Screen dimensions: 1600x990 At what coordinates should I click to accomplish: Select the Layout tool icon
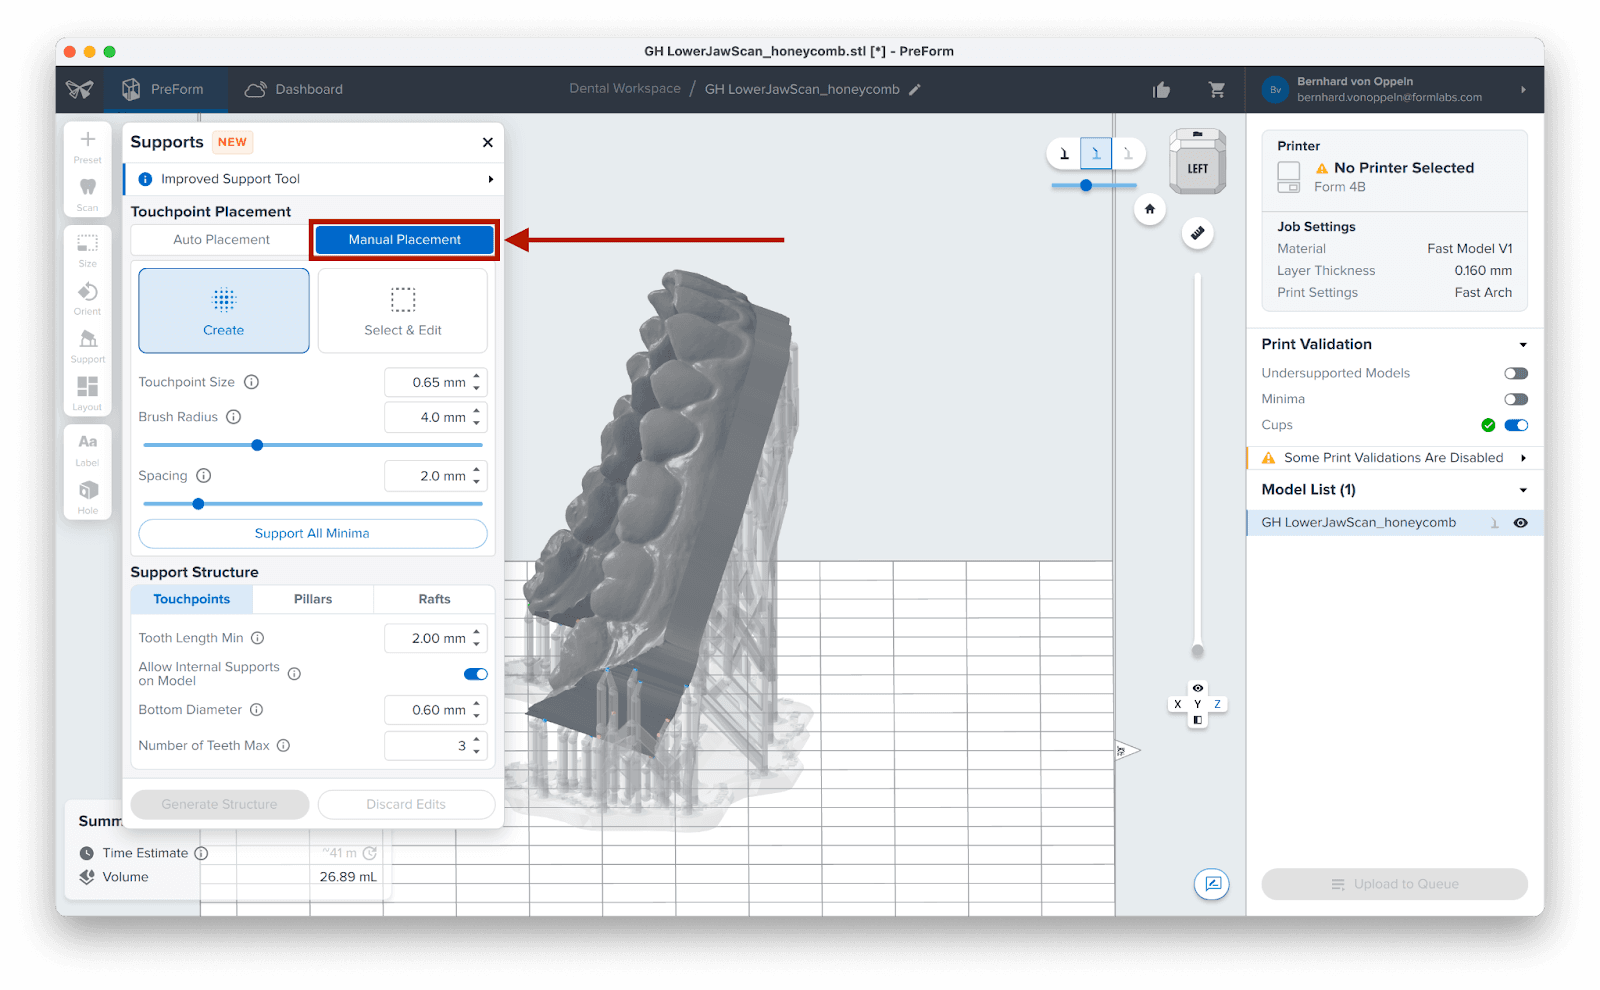click(88, 387)
